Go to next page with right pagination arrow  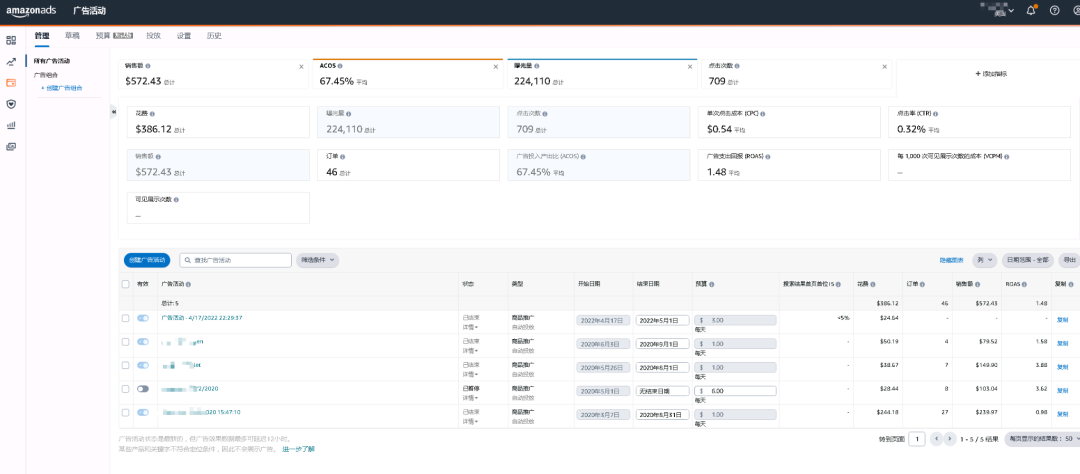click(950, 438)
